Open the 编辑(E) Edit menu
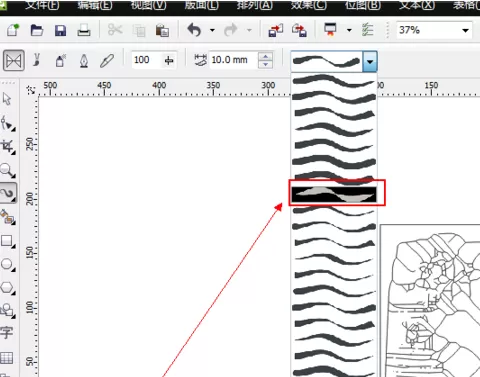The height and width of the screenshot is (377, 480). point(95,5)
